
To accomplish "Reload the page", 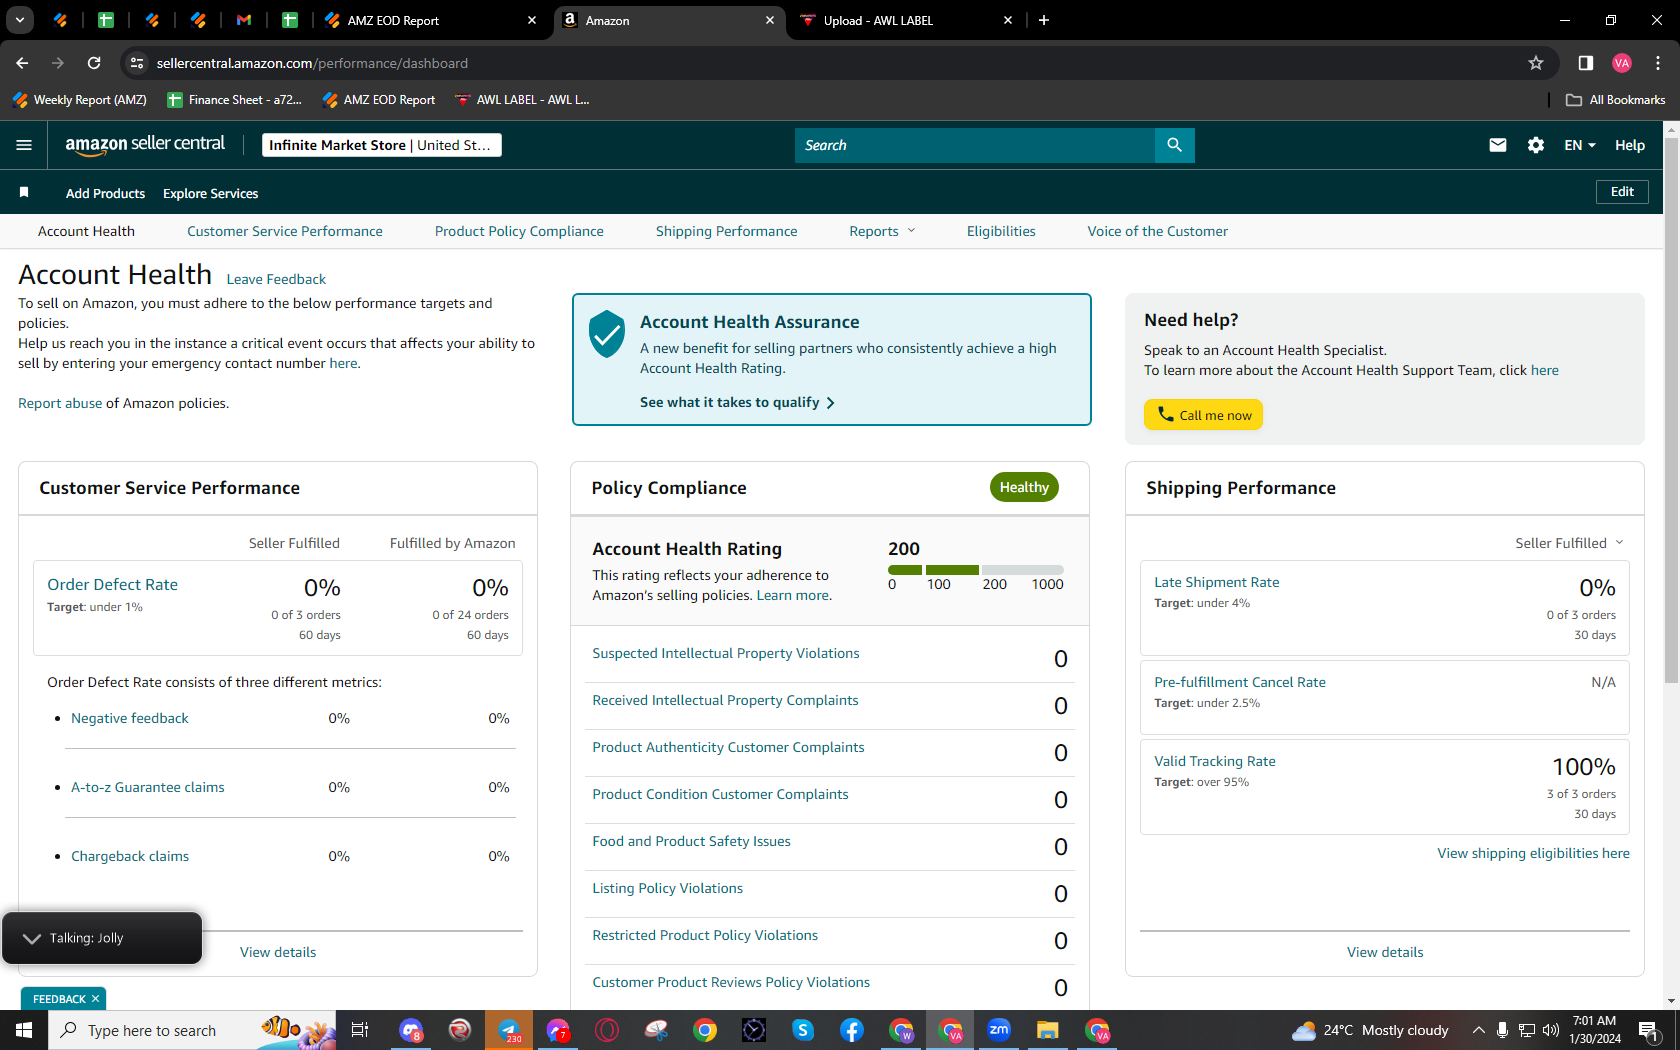I will click(94, 63).
